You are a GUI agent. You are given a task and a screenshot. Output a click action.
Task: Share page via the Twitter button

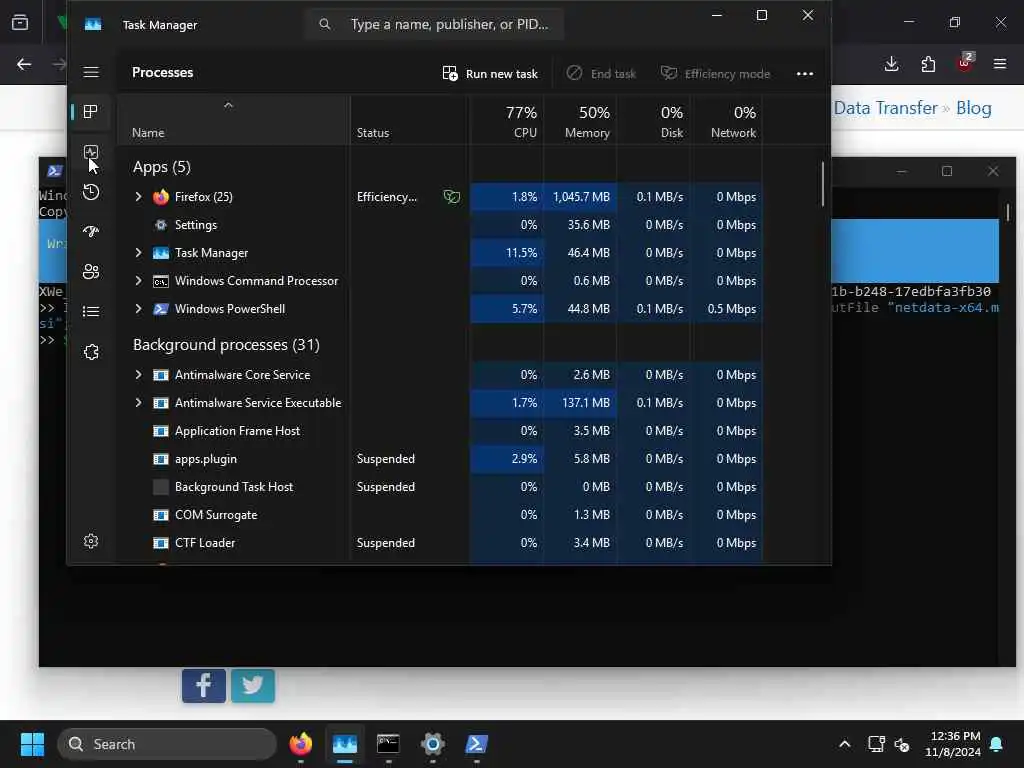(253, 686)
